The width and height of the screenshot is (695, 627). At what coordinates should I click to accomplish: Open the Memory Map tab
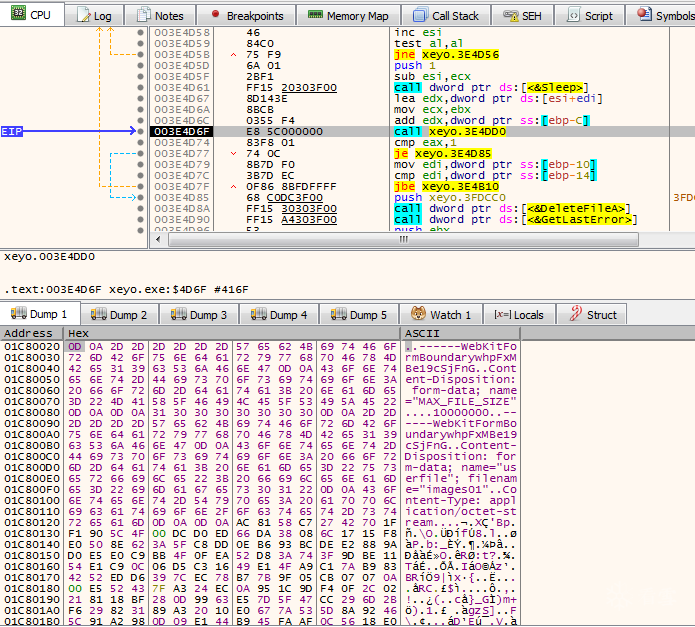point(348,16)
